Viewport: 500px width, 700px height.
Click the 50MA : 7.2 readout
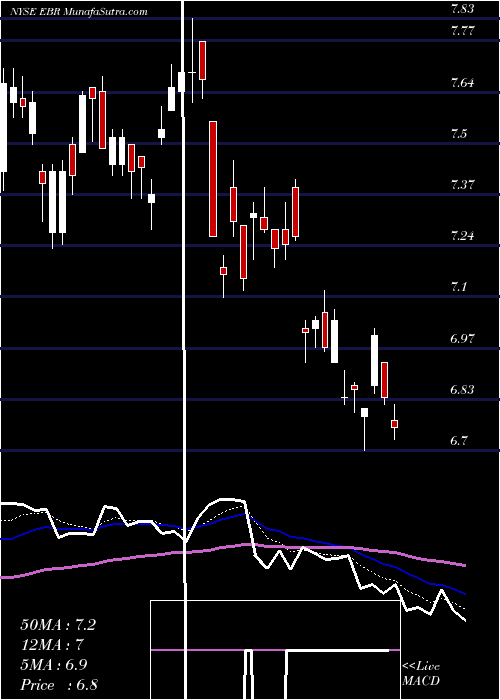click(x=58, y=625)
